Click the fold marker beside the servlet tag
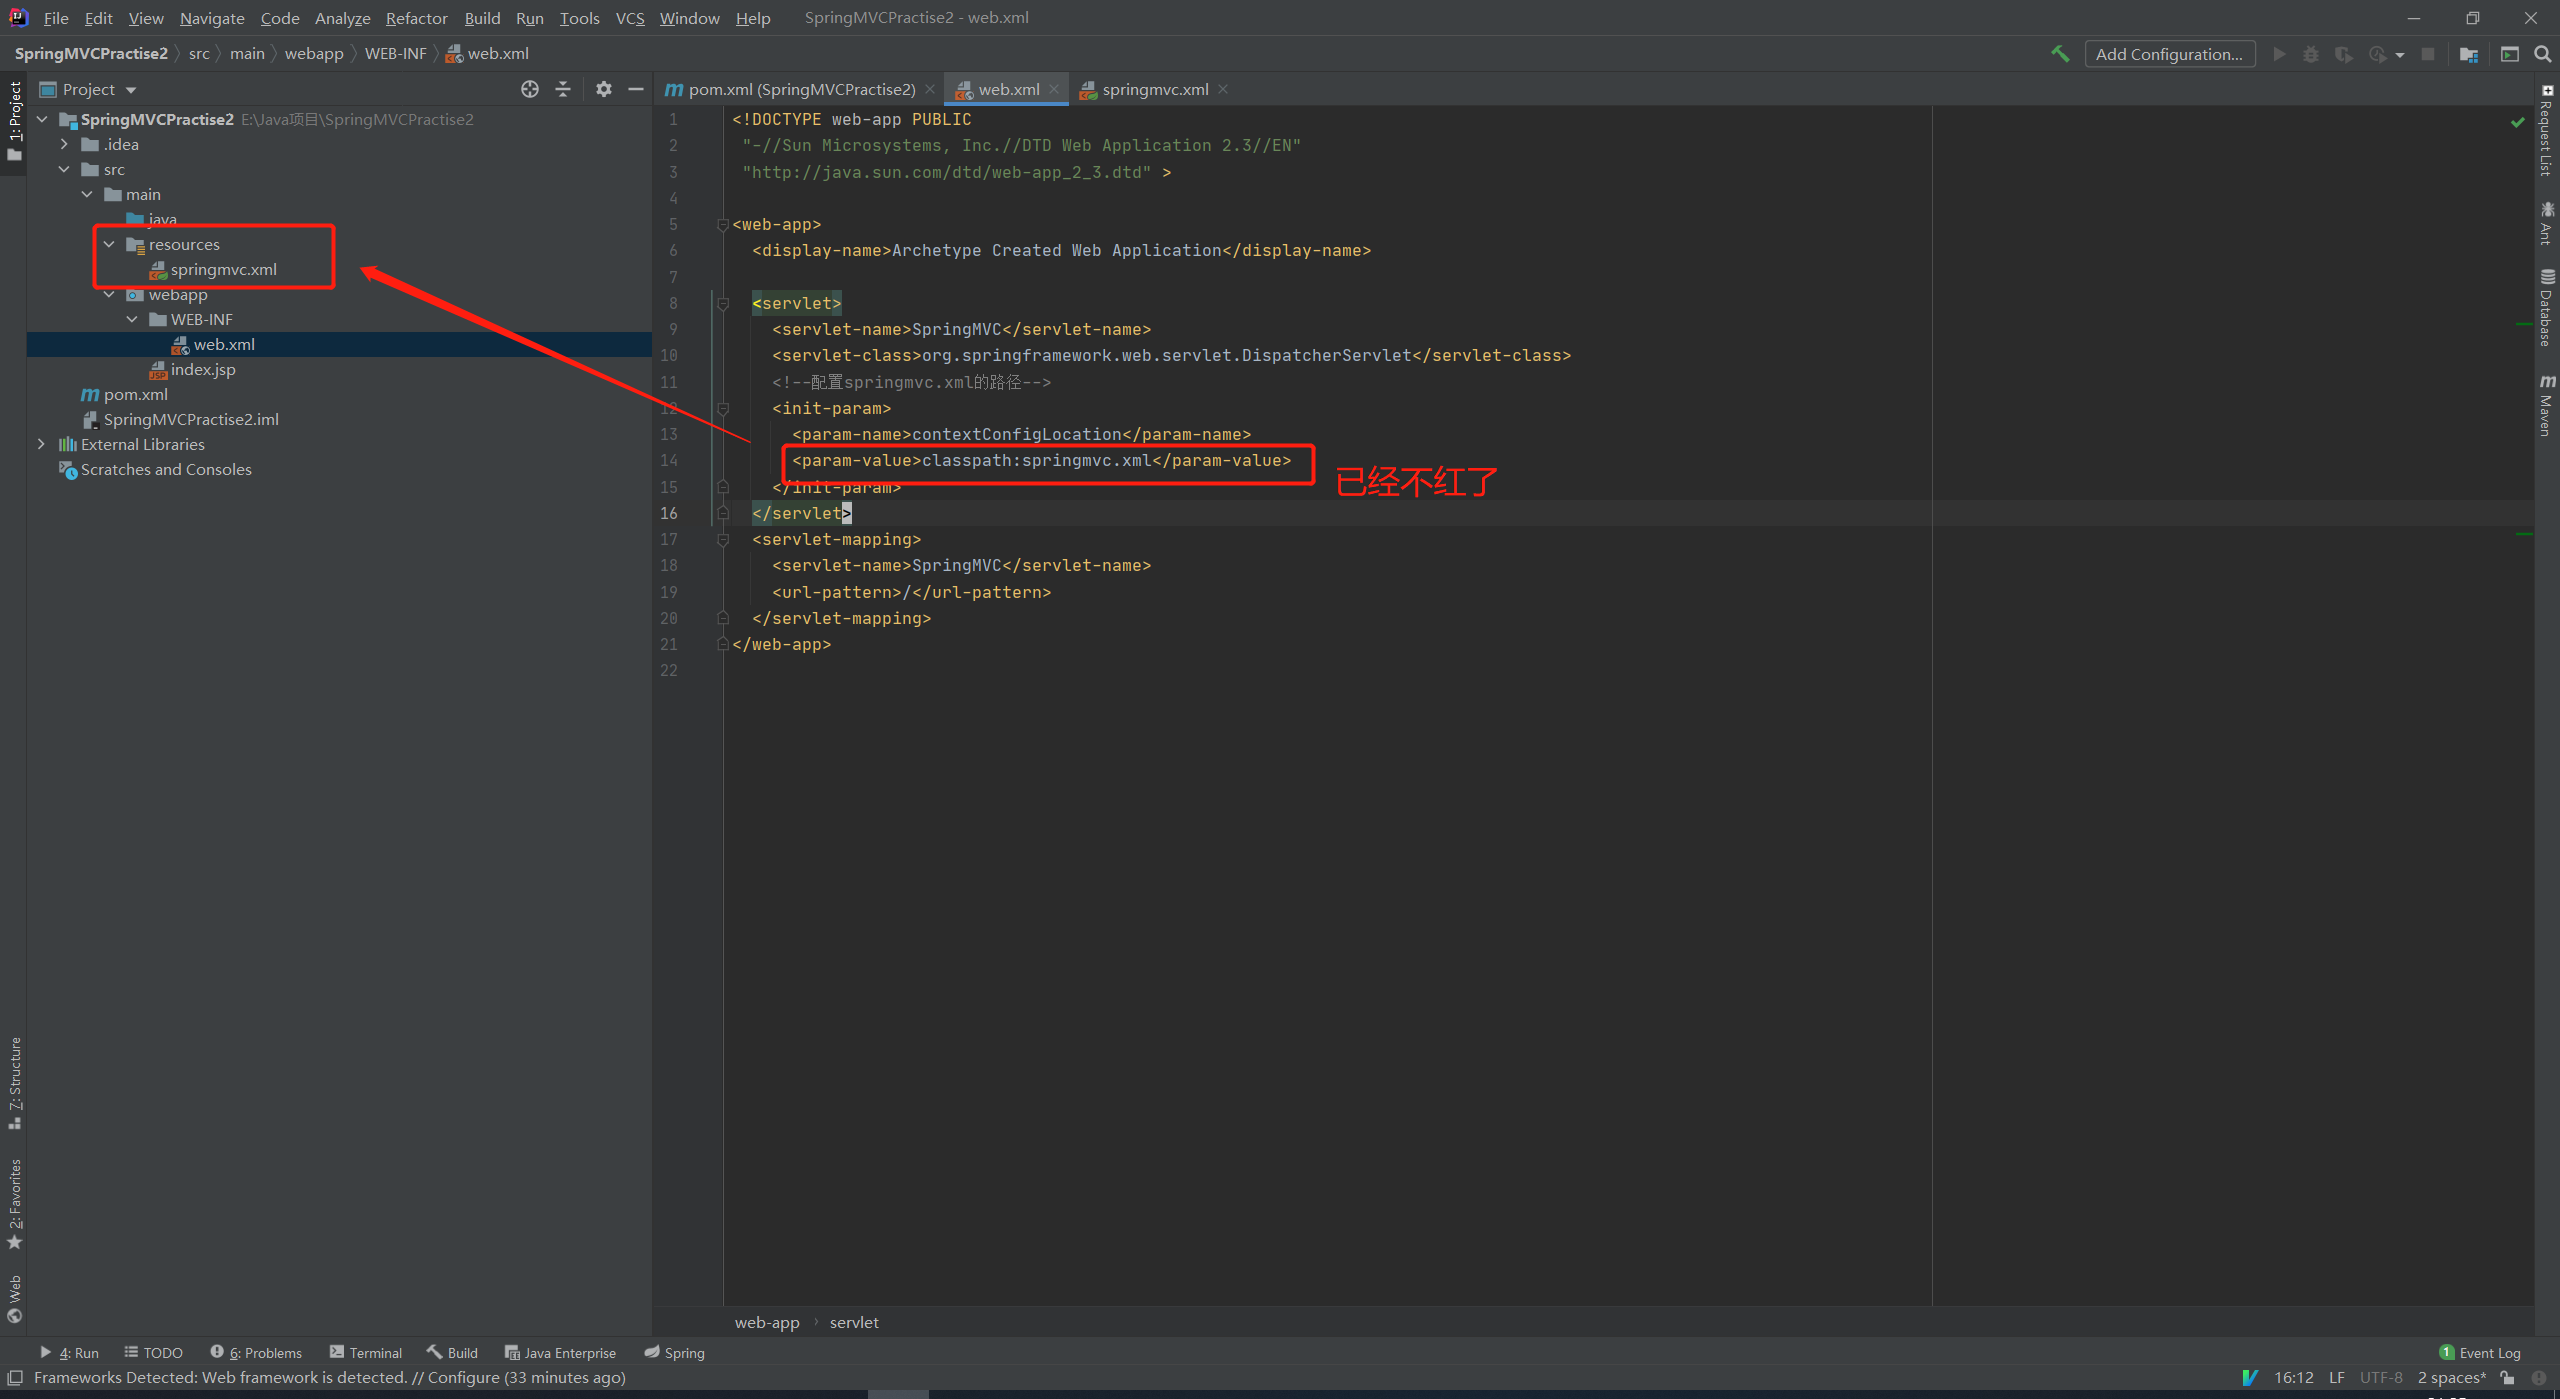The width and height of the screenshot is (2560, 1399). pos(723,304)
